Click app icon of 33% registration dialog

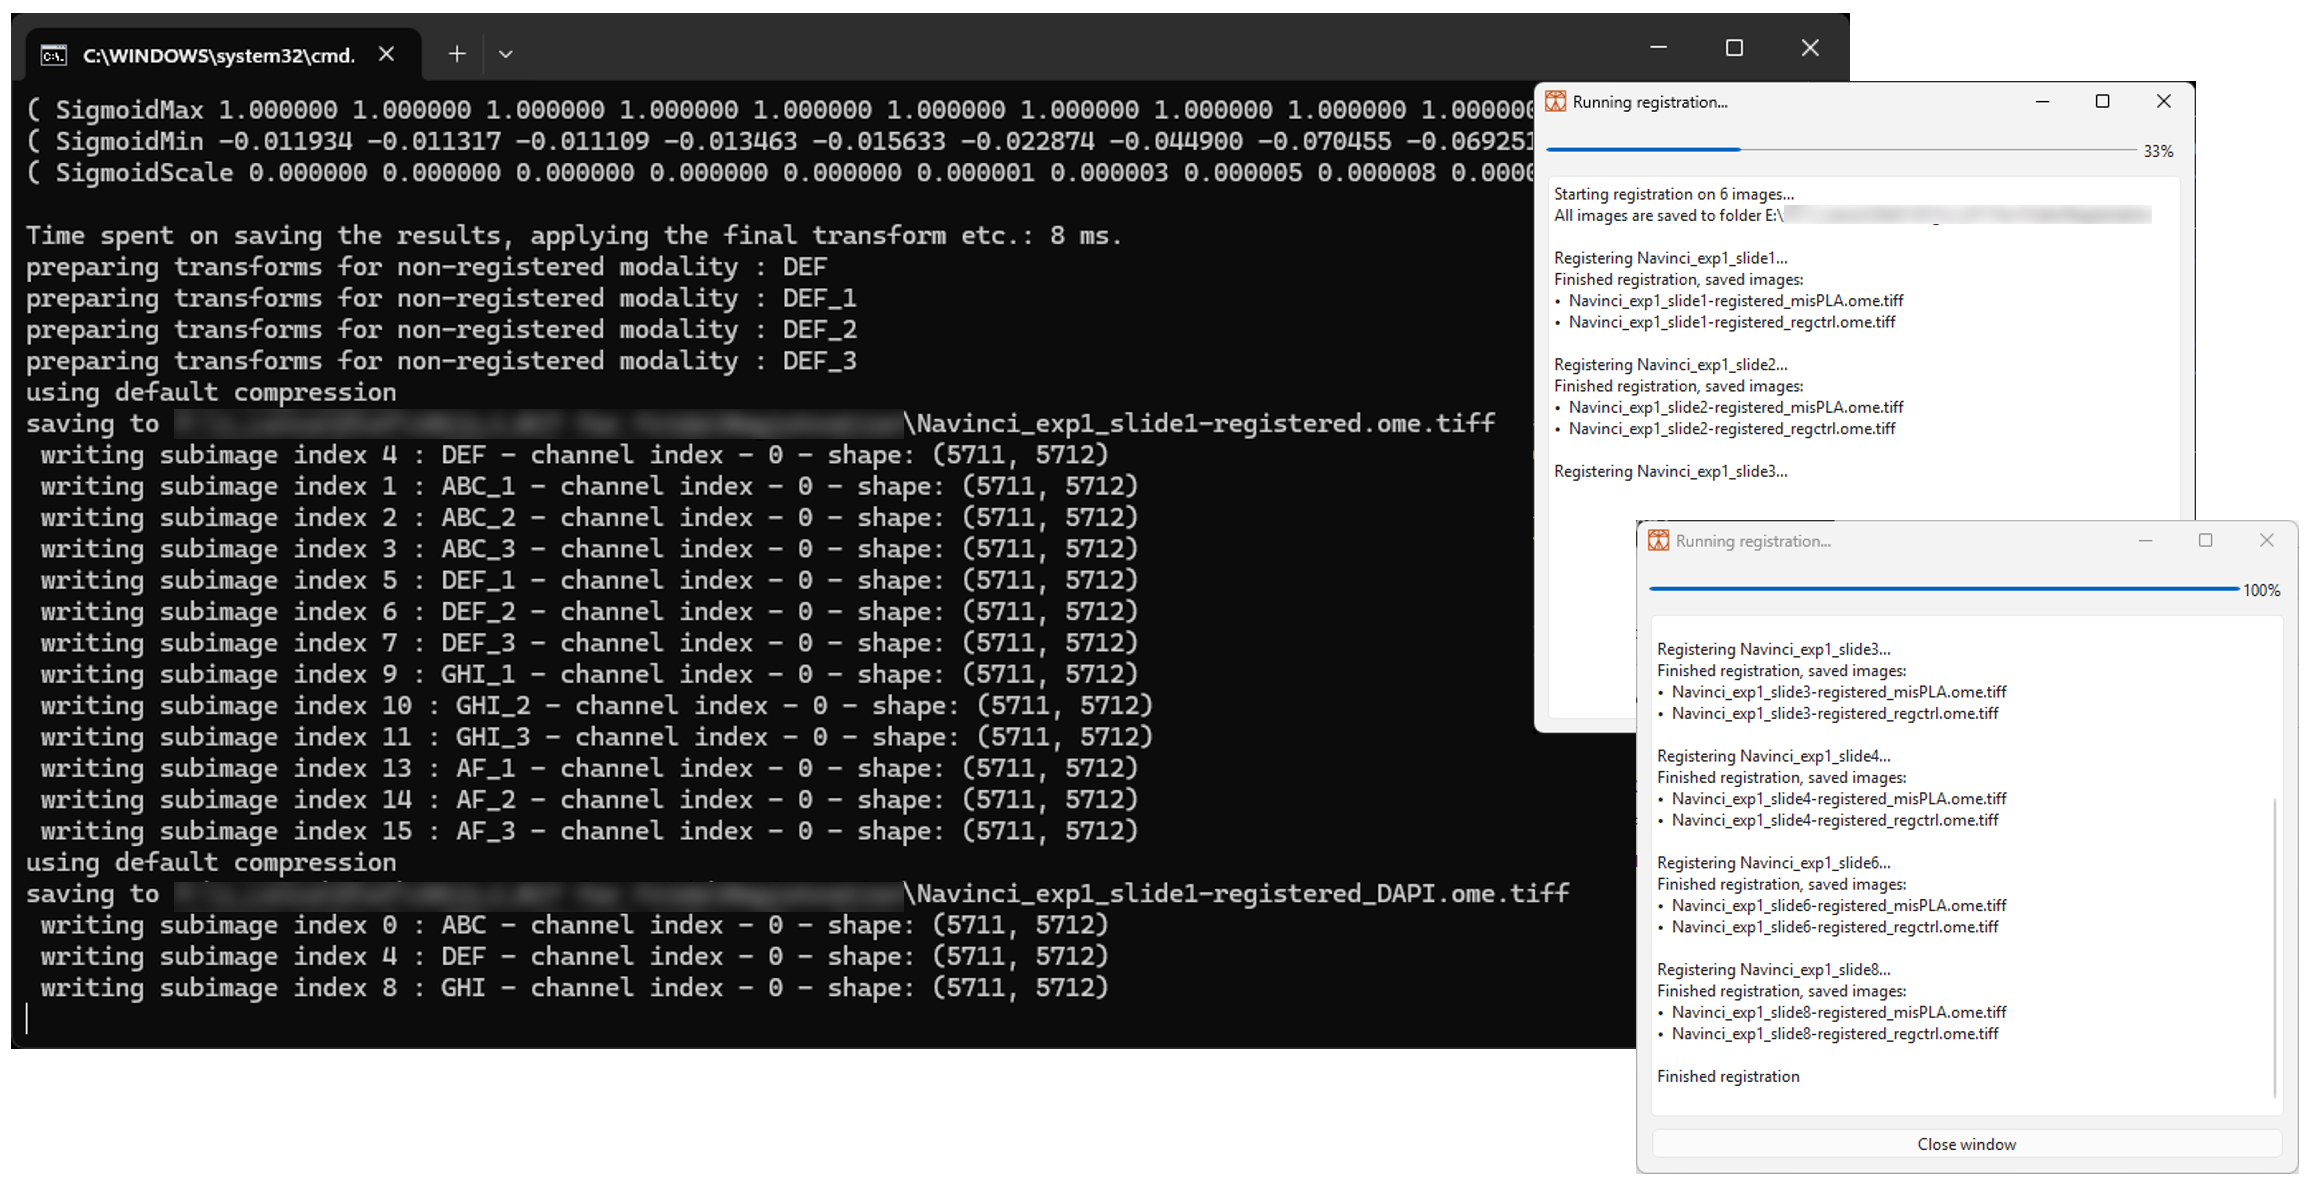click(x=1556, y=102)
